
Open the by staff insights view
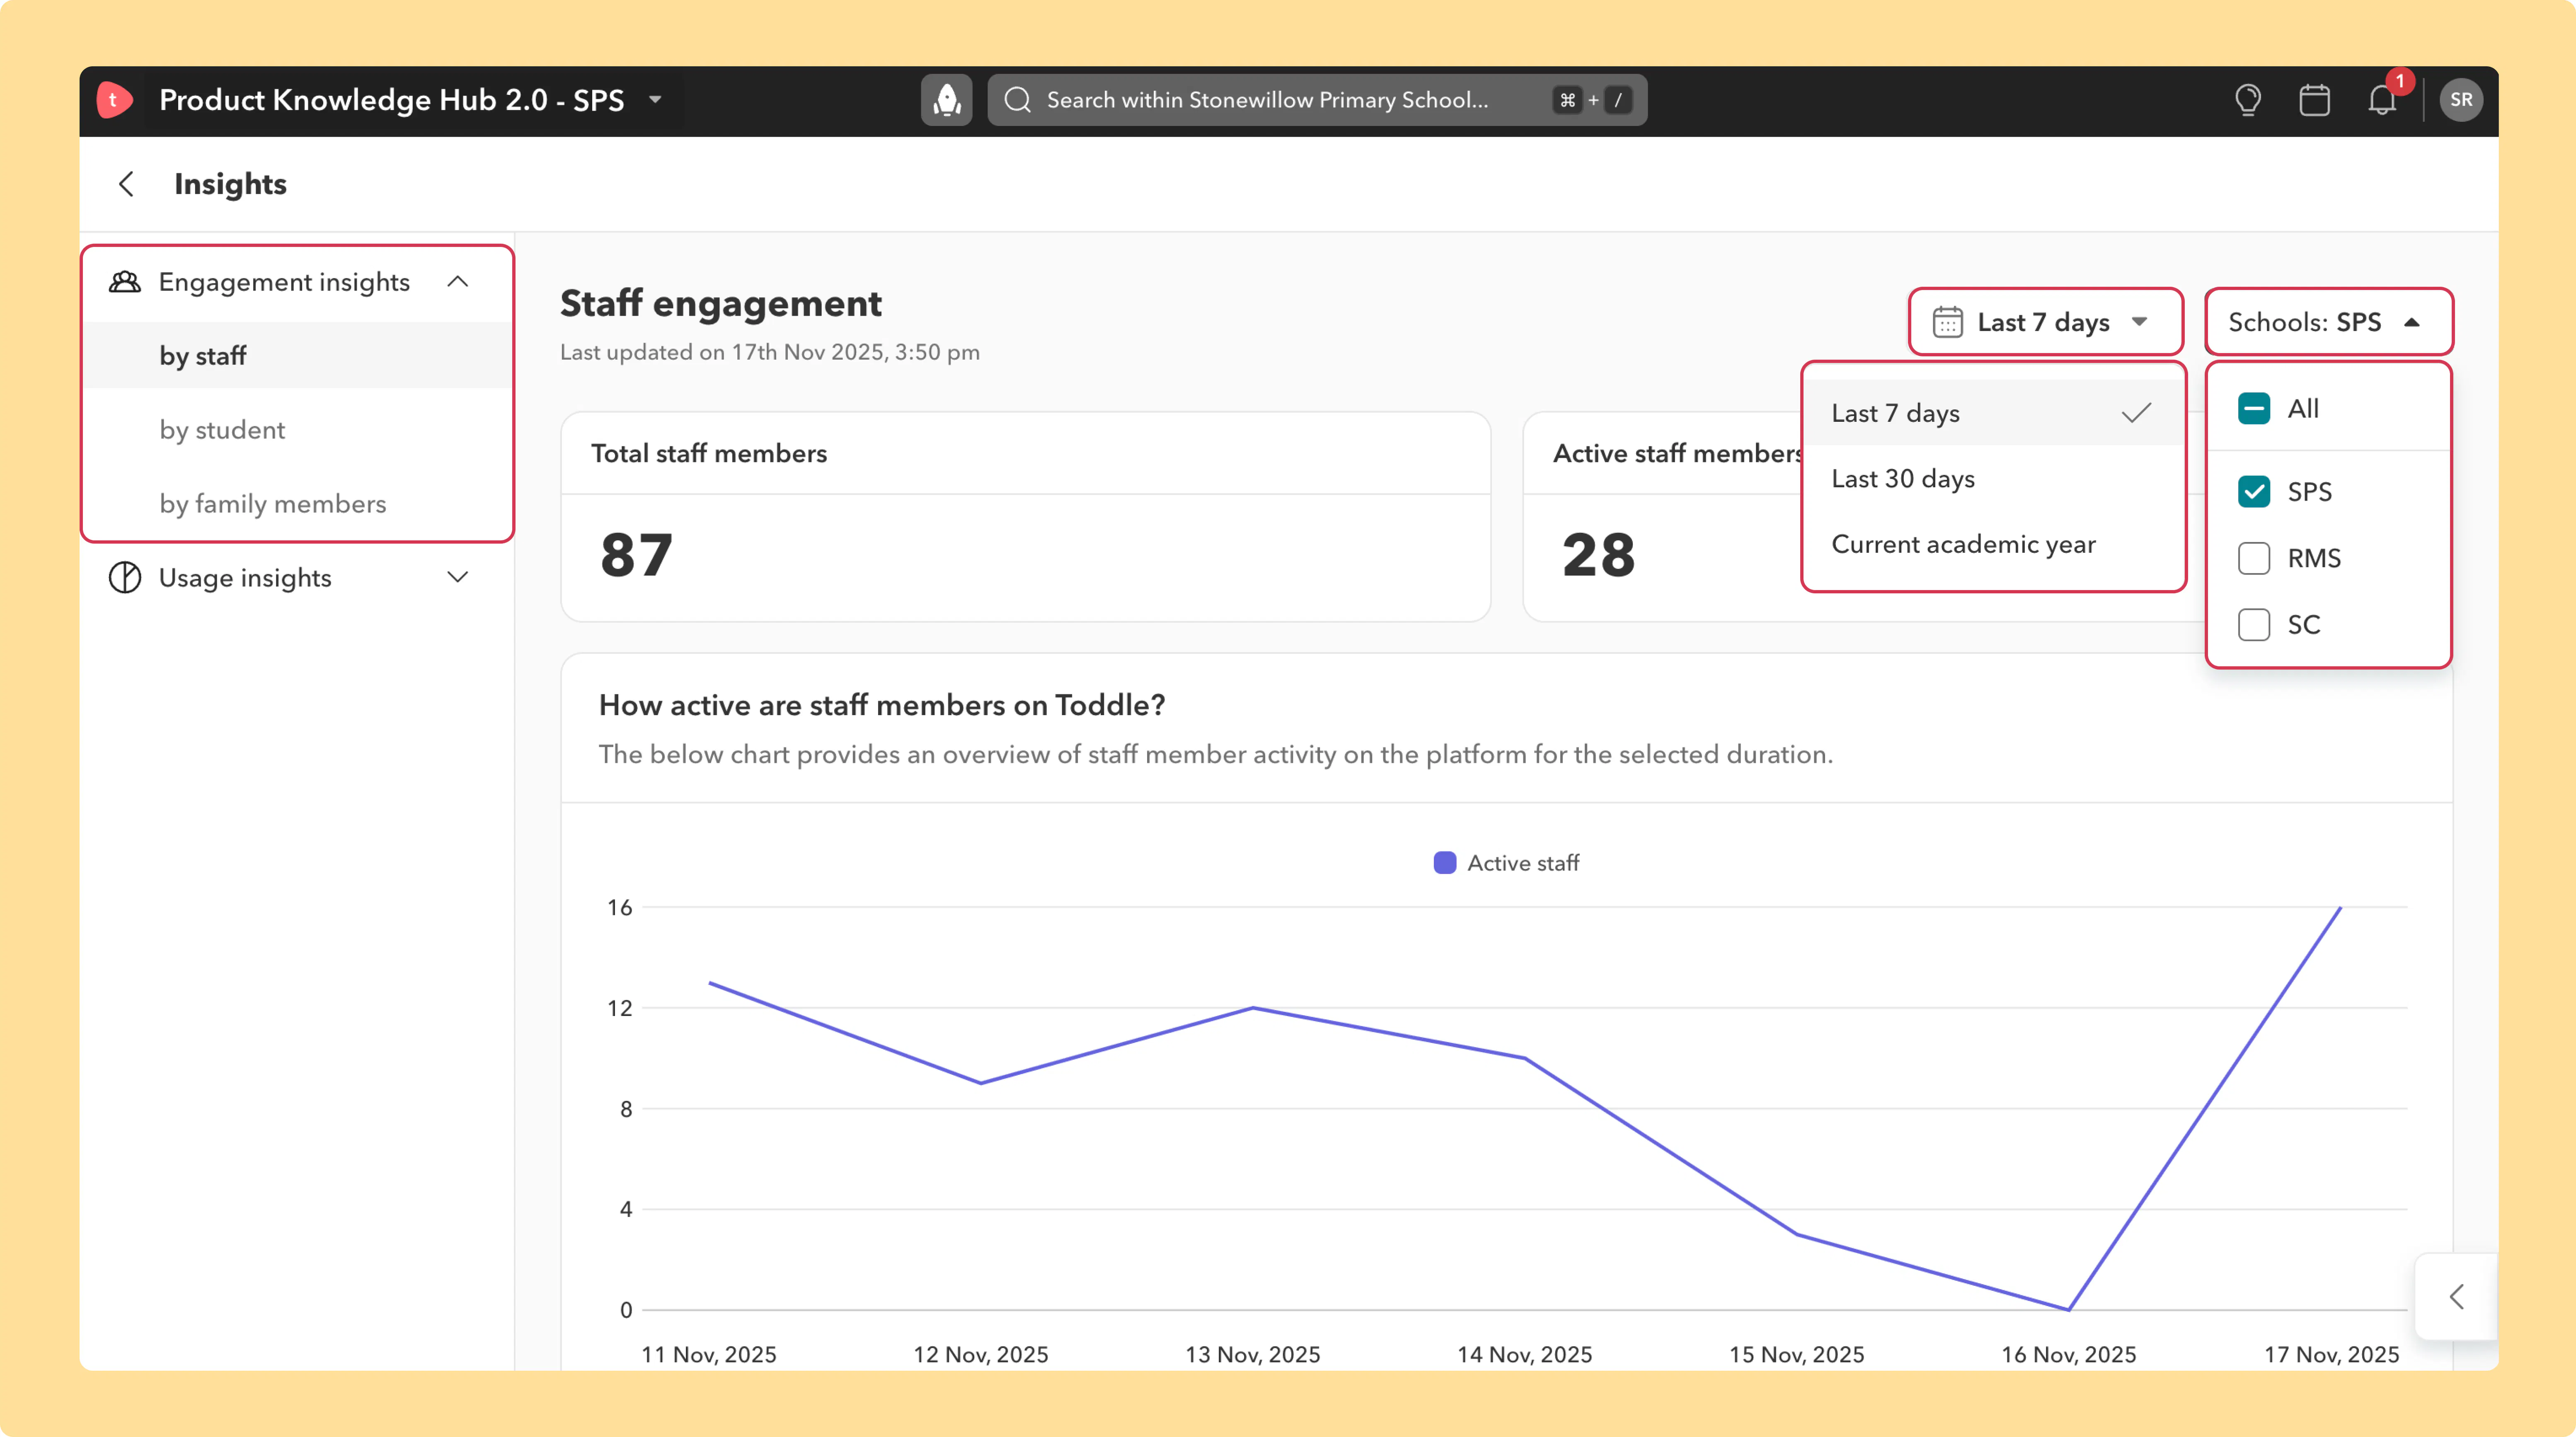pos(297,356)
